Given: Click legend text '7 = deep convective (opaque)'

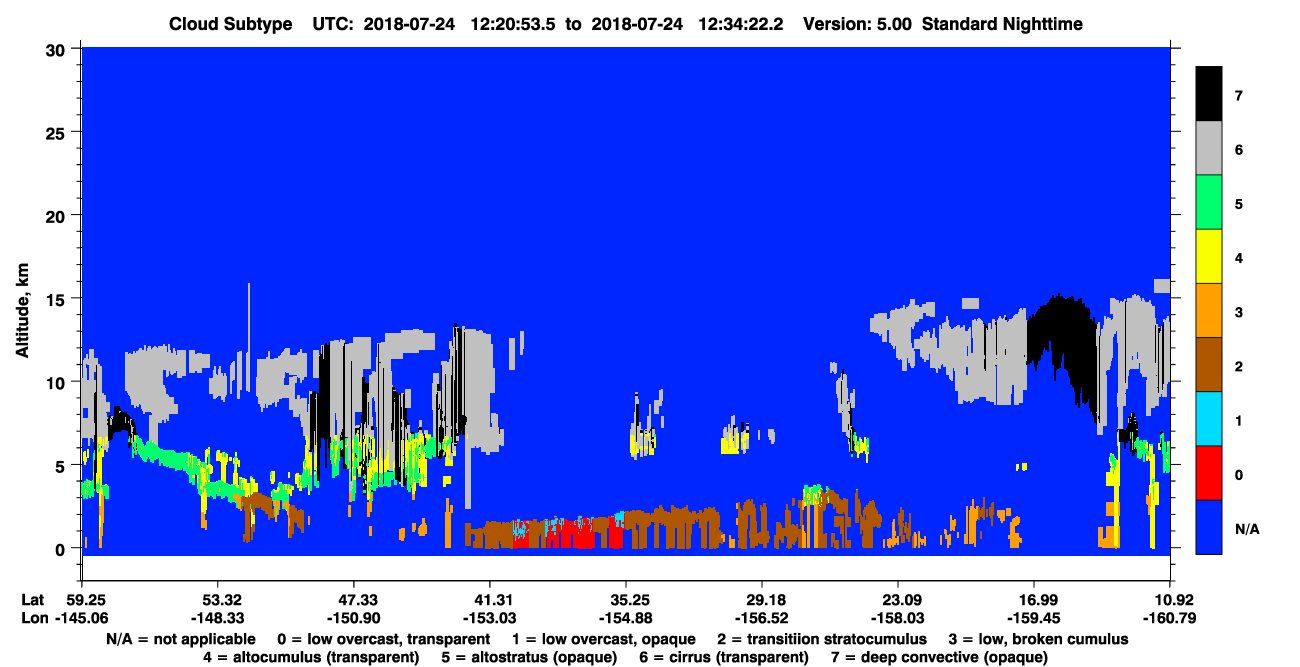Looking at the screenshot, I should [940, 657].
